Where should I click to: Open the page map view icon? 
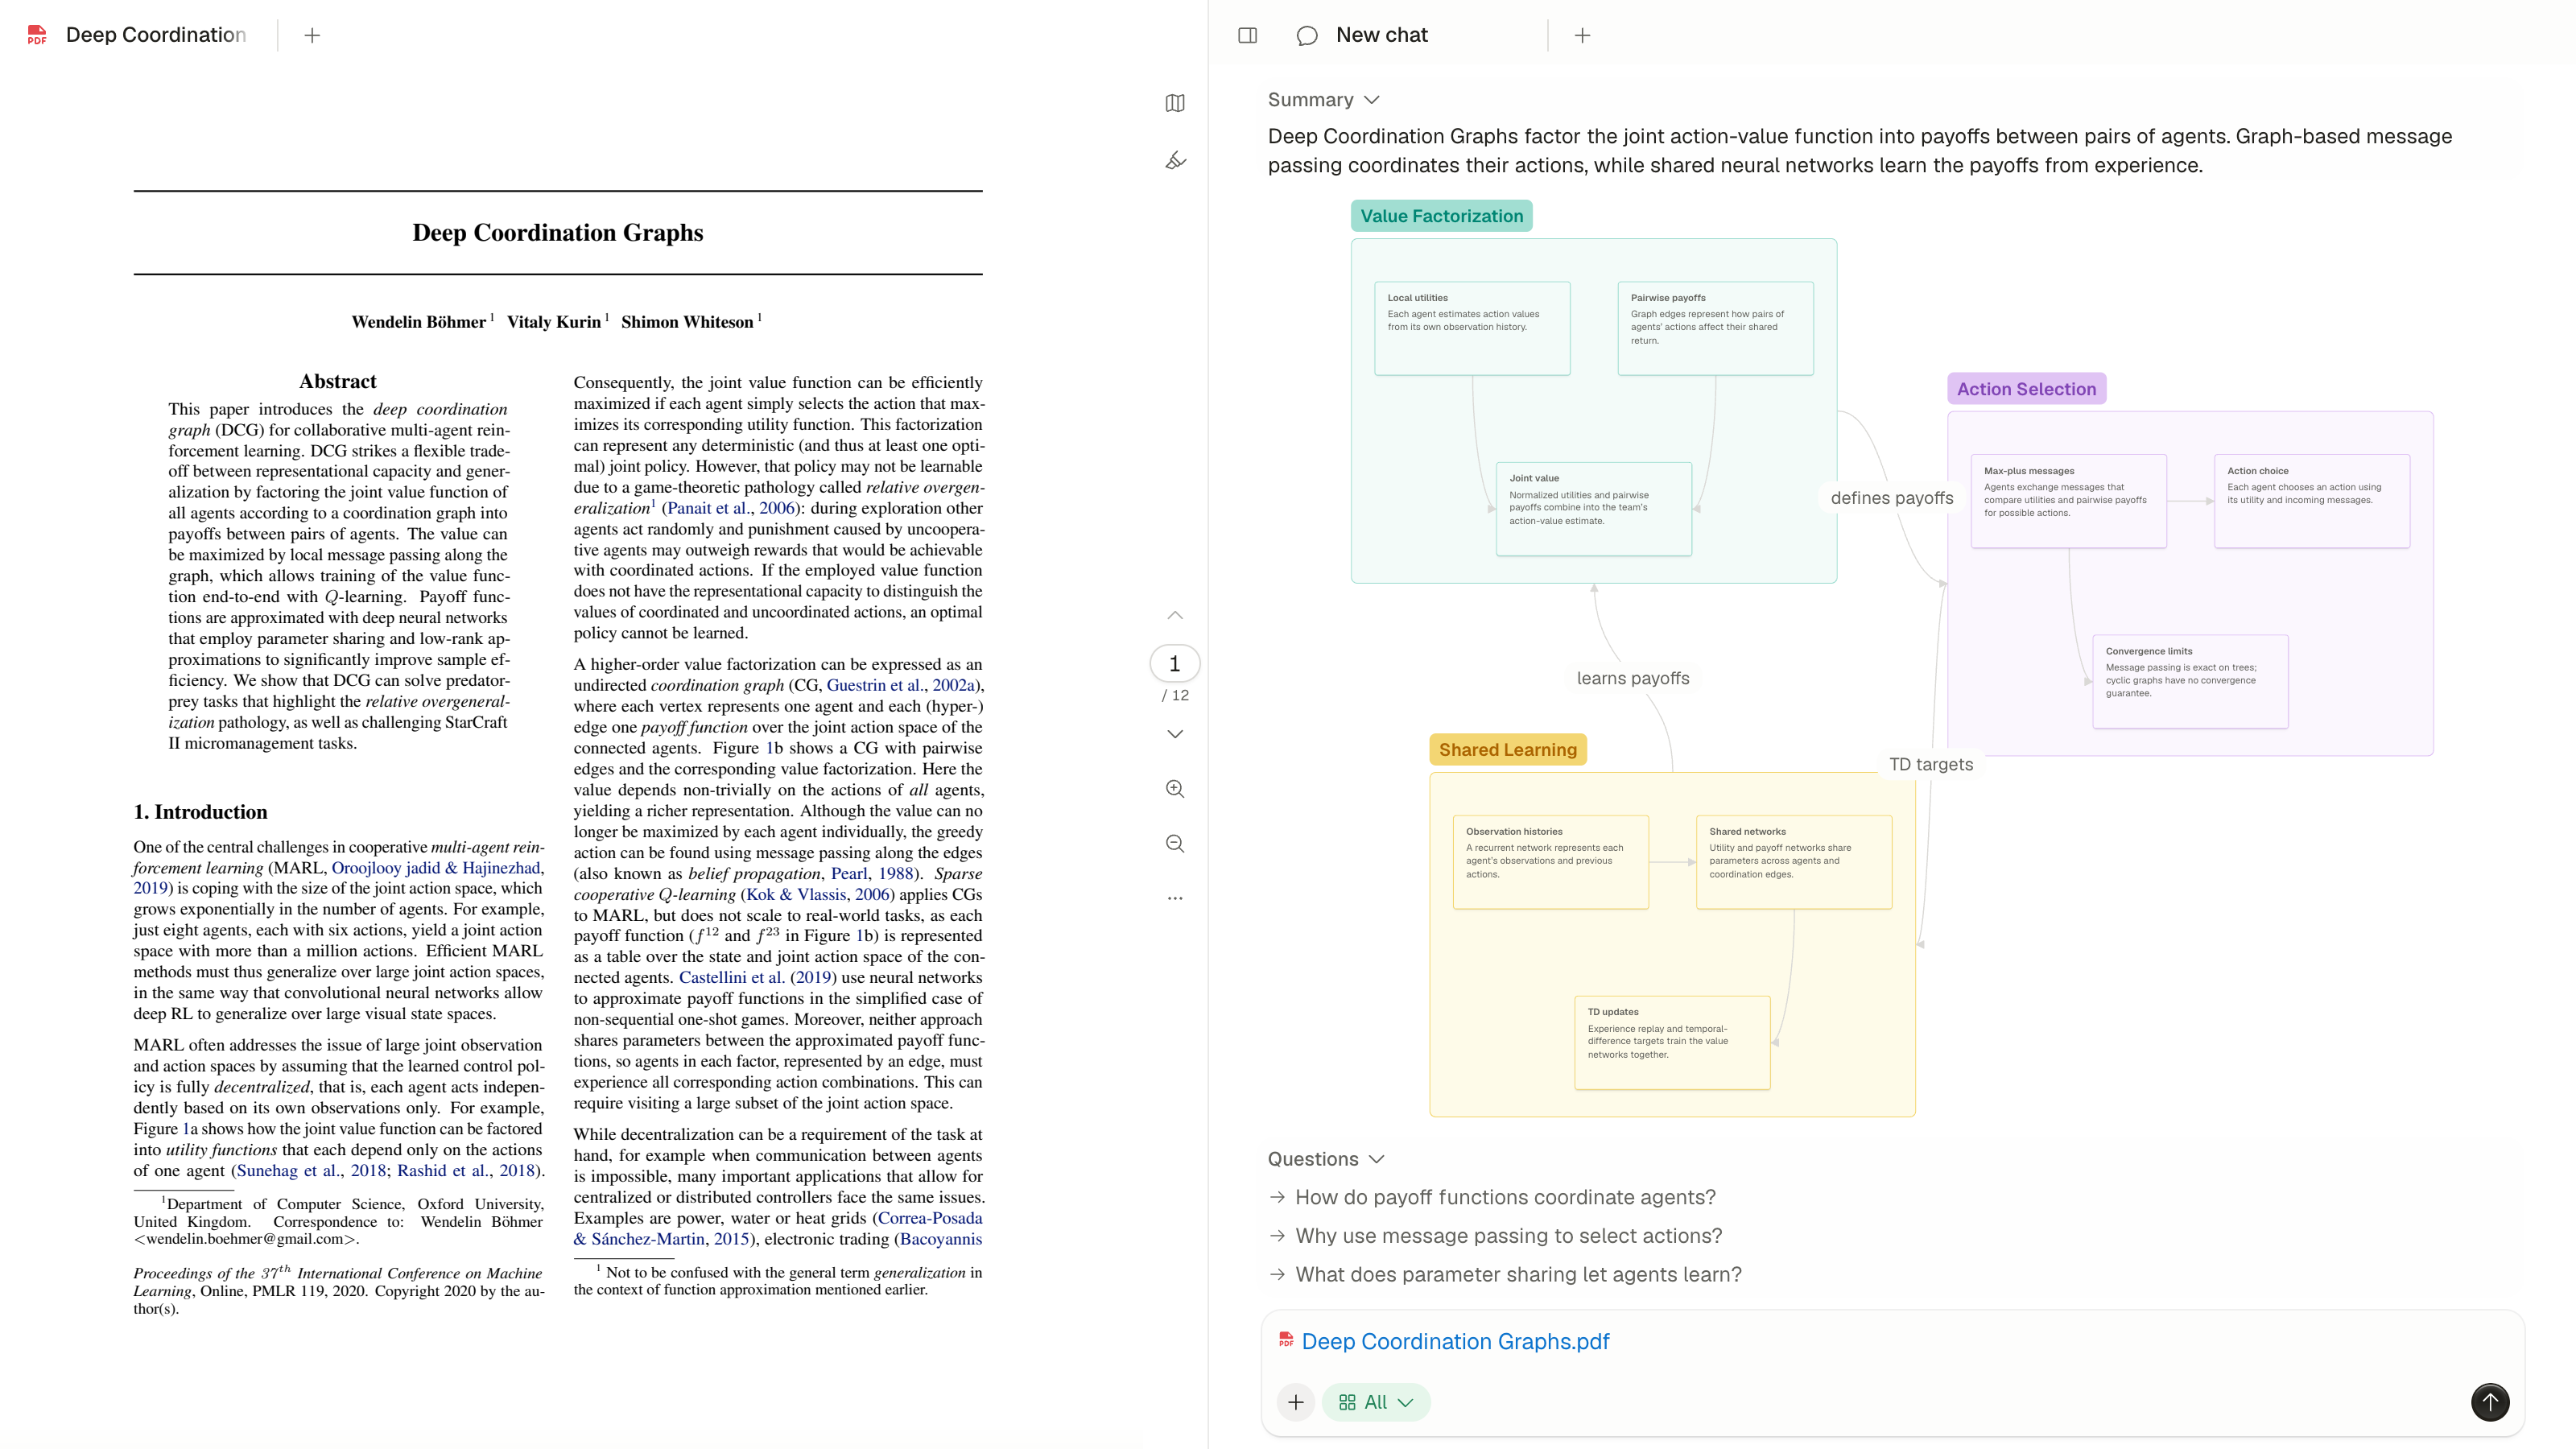click(x=1175, y=103)
